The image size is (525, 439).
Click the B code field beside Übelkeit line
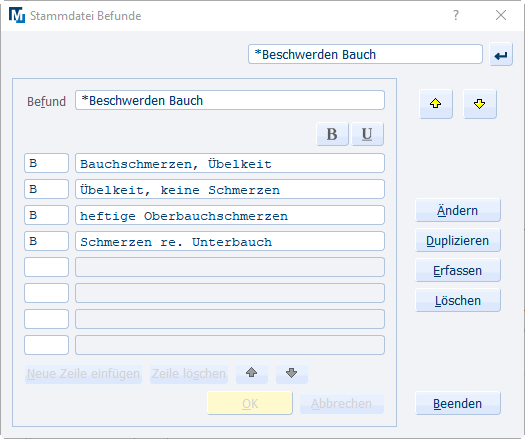47,189
